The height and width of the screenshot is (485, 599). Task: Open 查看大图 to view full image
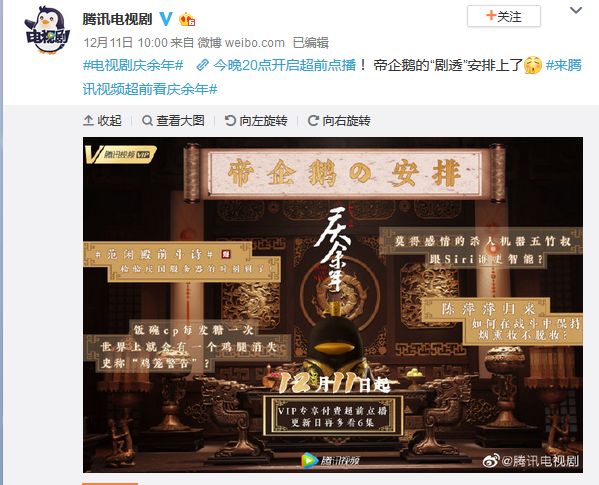click(173, 121)
